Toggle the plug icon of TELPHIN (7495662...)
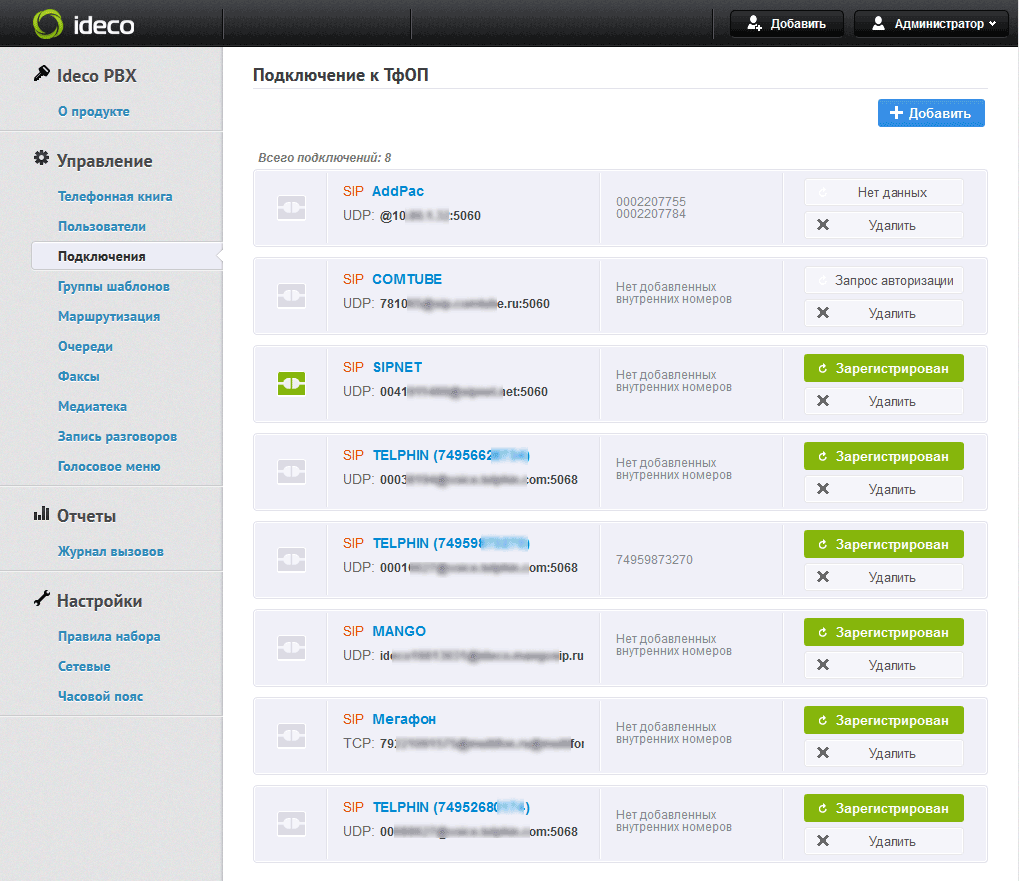The image size is (1019, 881). point(291,472)
